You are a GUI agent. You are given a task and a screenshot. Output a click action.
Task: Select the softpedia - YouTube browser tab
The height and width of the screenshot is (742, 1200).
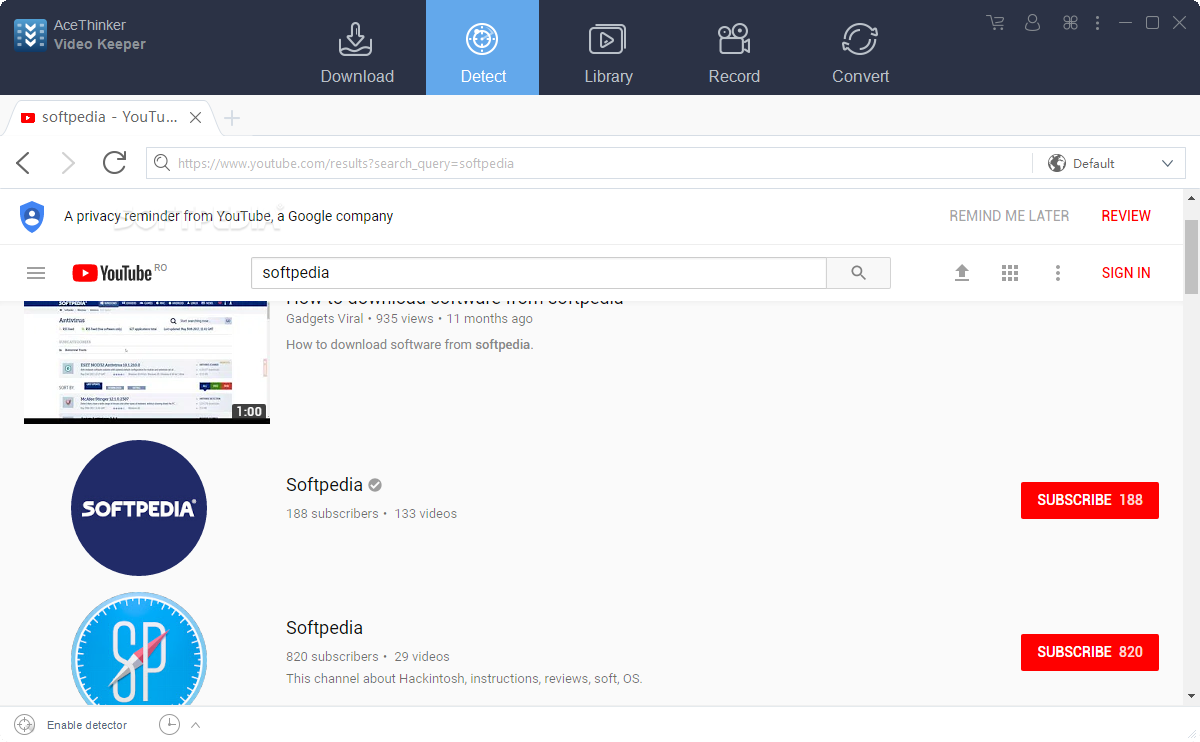(110, 117)
